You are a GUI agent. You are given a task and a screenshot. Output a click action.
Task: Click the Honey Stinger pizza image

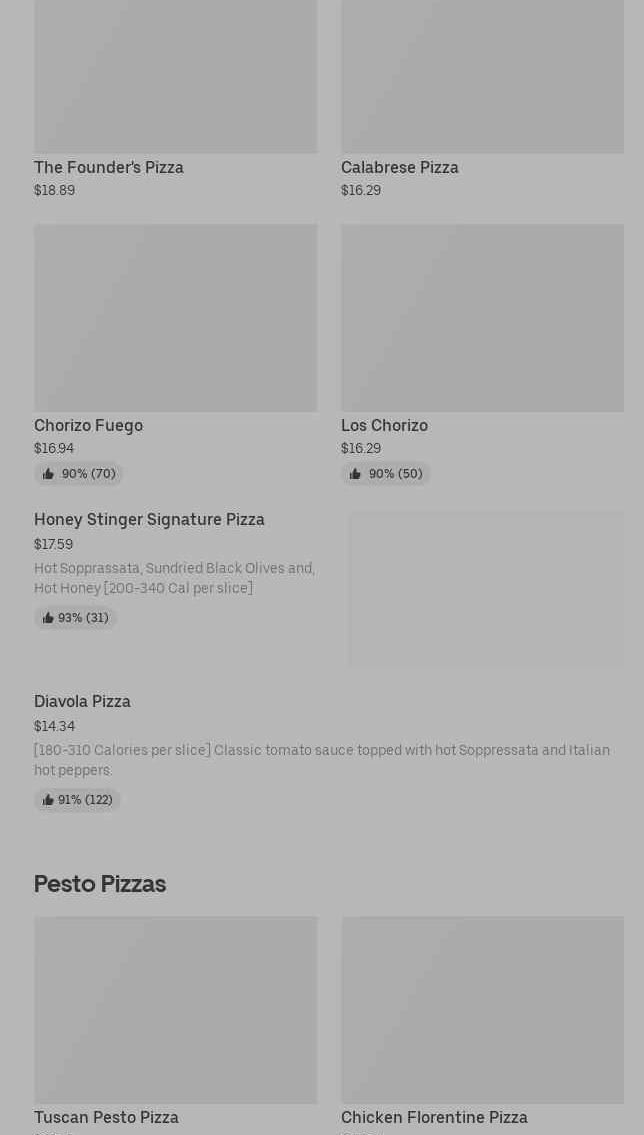coord(486,589)
